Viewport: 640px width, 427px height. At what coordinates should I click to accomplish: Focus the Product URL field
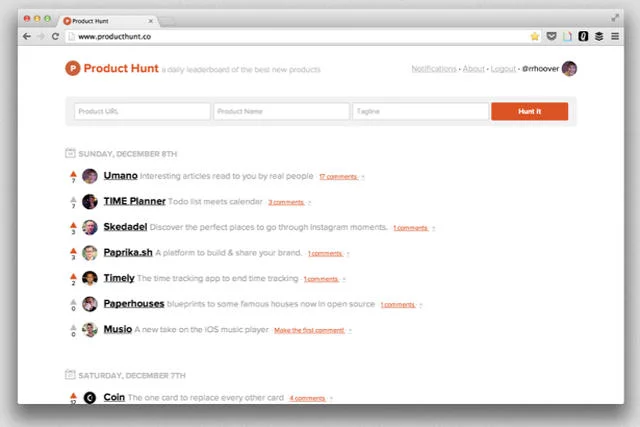[142, 111]
